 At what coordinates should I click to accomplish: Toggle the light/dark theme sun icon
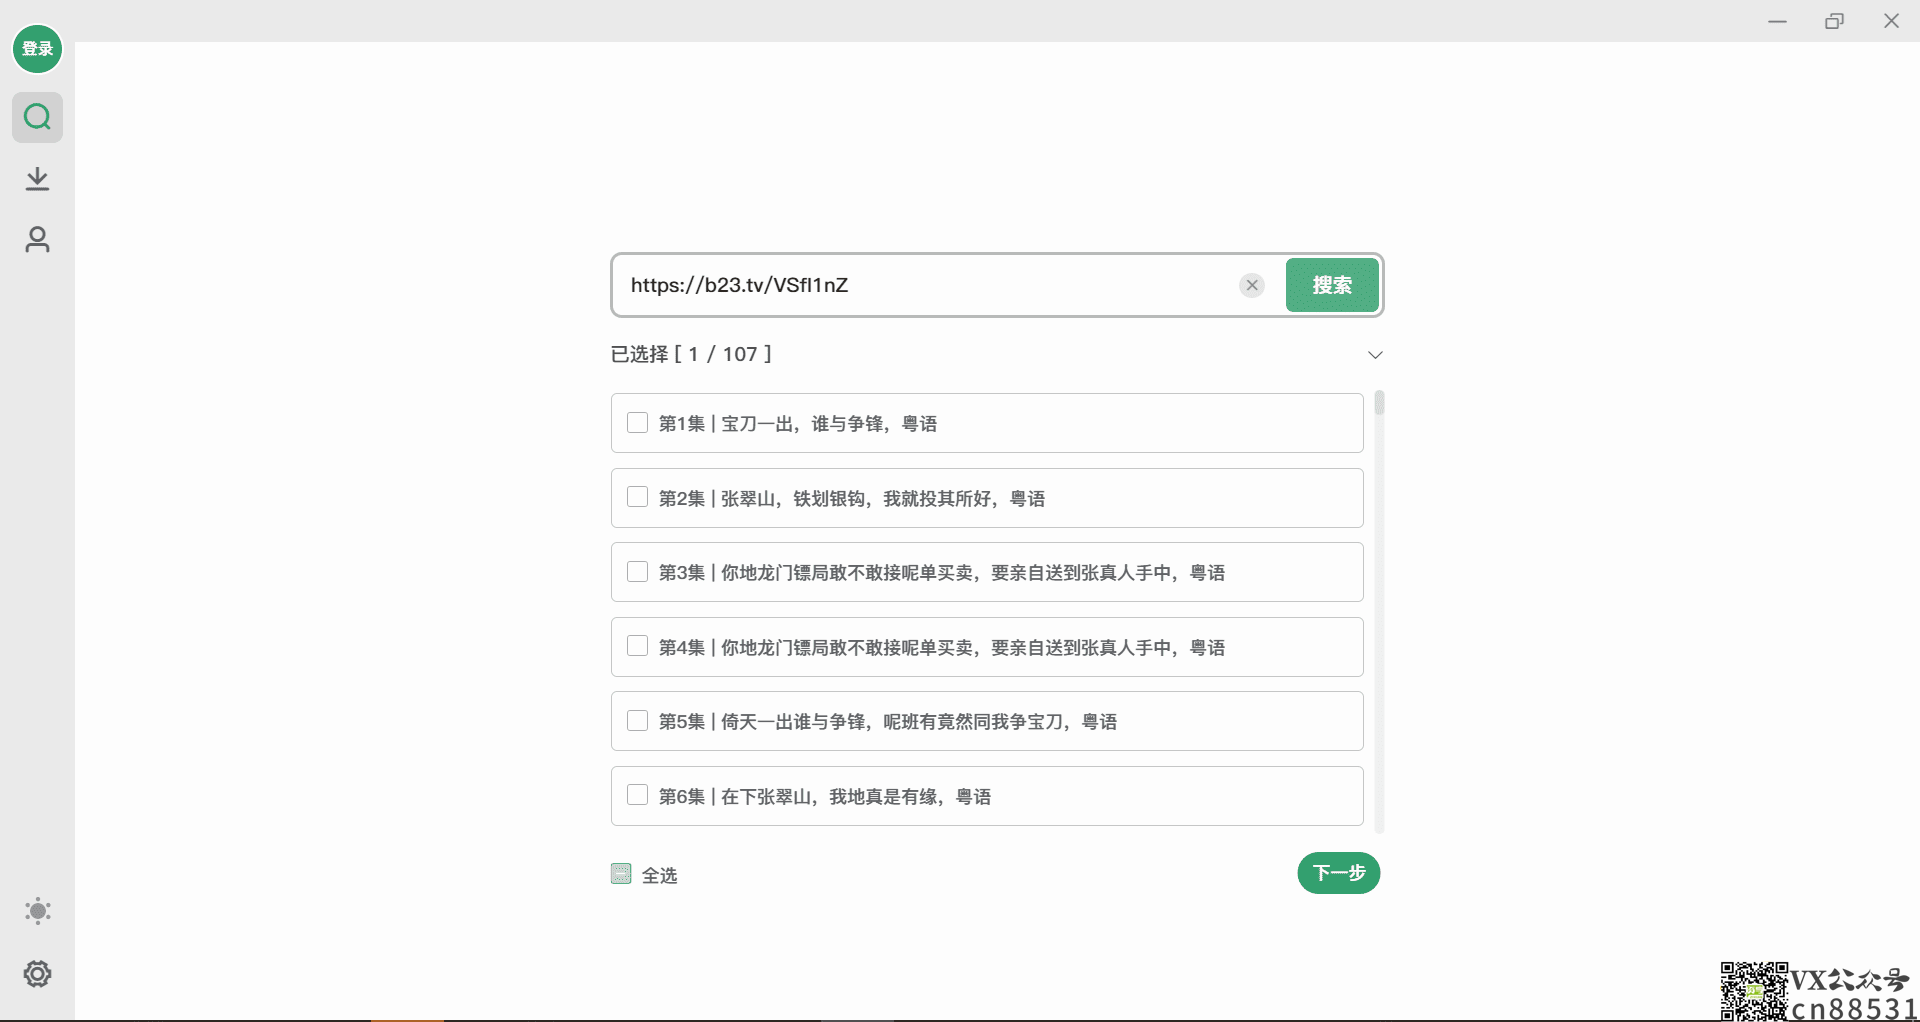(38, 911)
